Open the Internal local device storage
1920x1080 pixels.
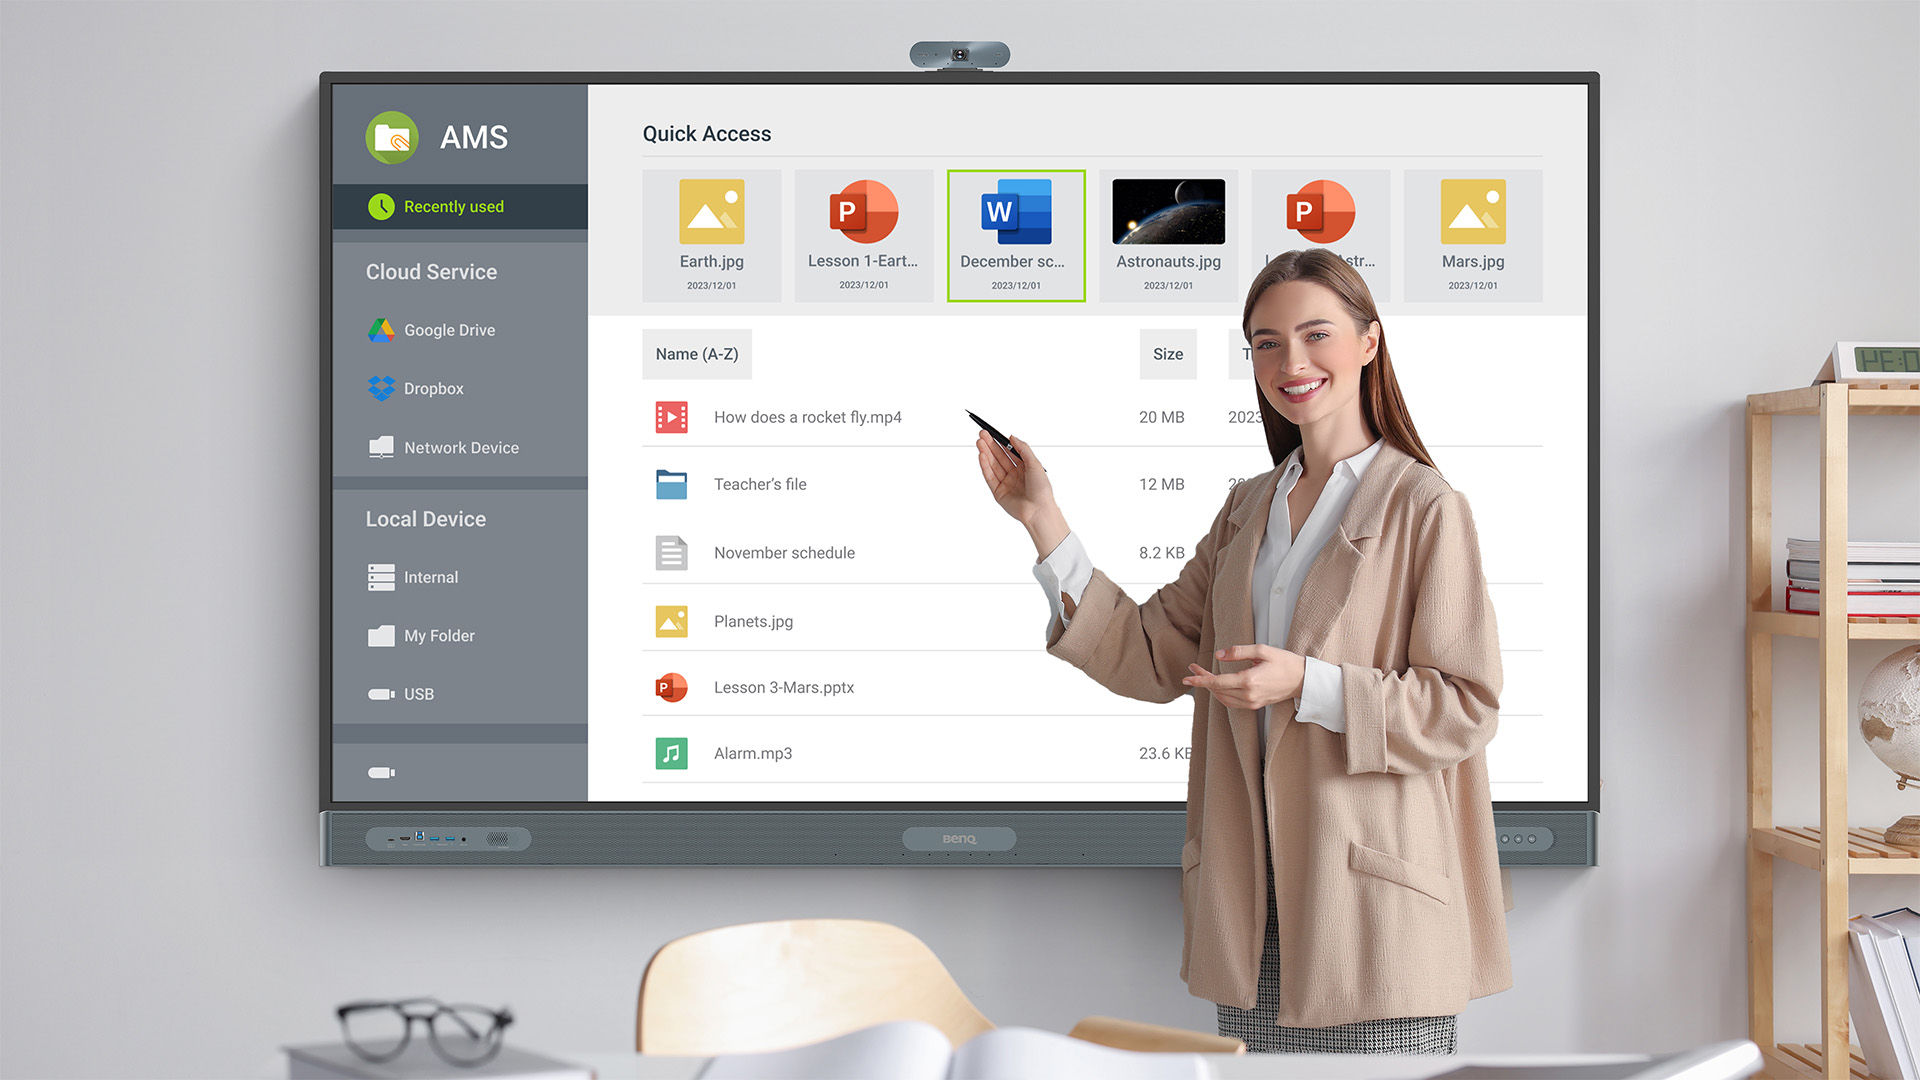click(x=429, y=576)
